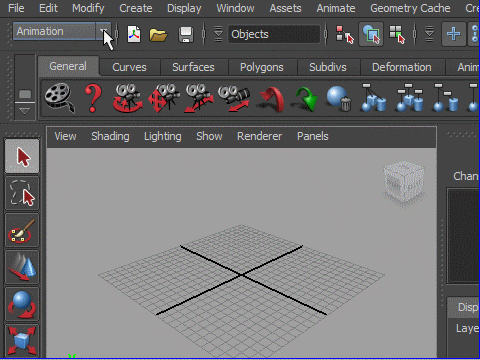Activate the Paint Selection tool
The image size is (480, 360).
22,231
